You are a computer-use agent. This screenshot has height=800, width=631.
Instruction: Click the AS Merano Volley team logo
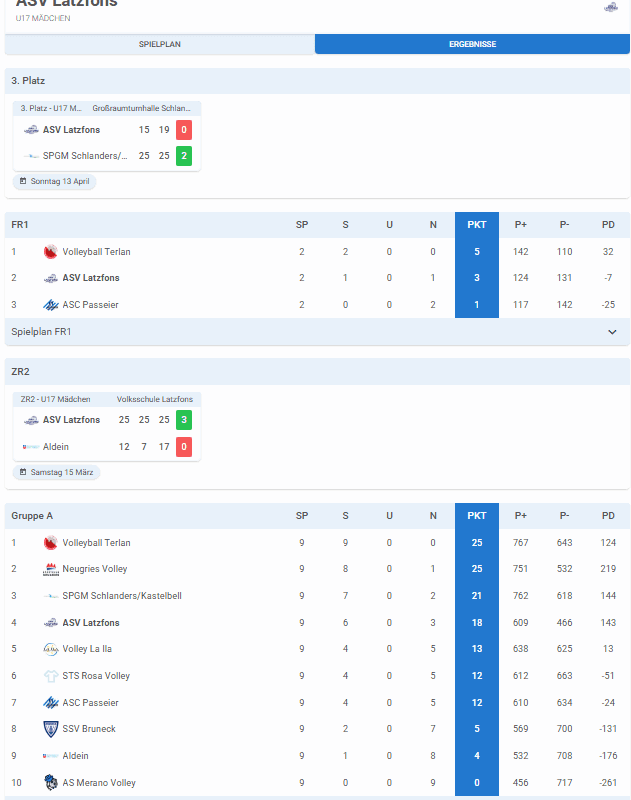[x=50, y=782]
